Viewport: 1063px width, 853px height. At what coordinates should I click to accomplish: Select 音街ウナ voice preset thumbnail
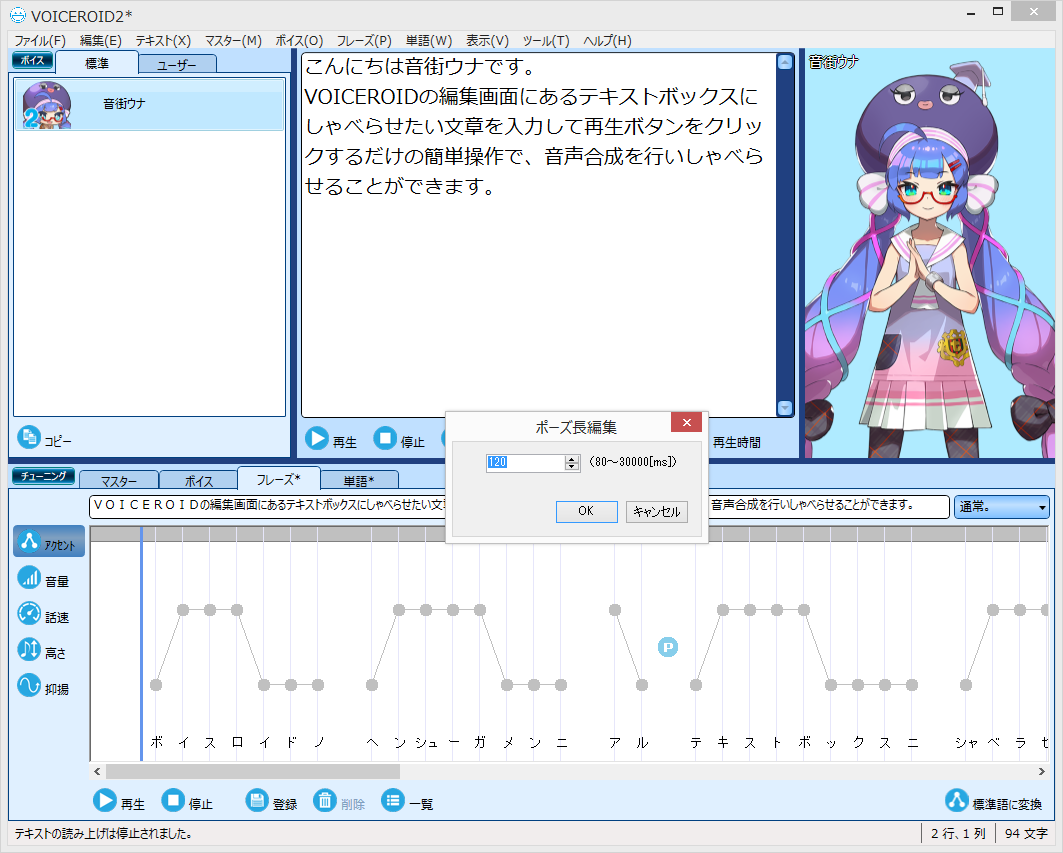(x=46, y=105)
